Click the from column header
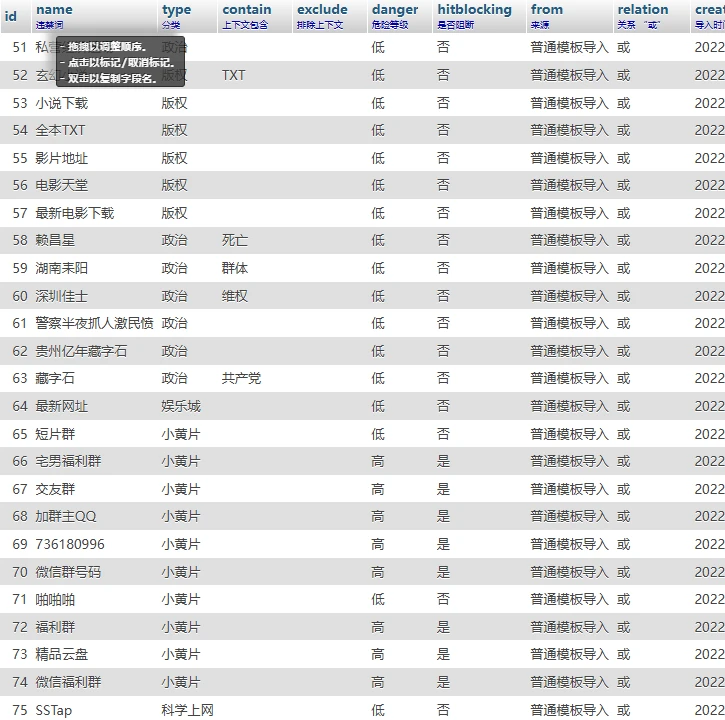Image resolution: width=725 pixels, height=720 pixels. tap(547, 10)
